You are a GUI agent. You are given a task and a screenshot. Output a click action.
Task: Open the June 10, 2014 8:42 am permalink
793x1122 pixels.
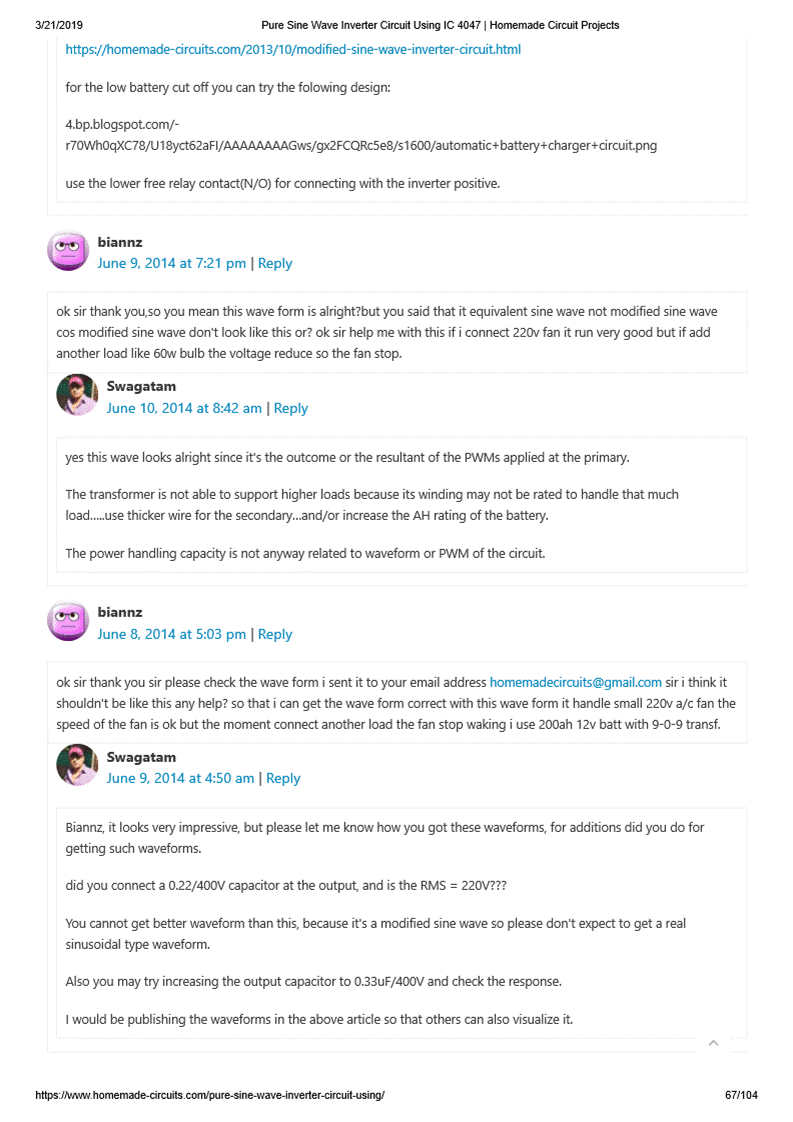pos(184,408)
